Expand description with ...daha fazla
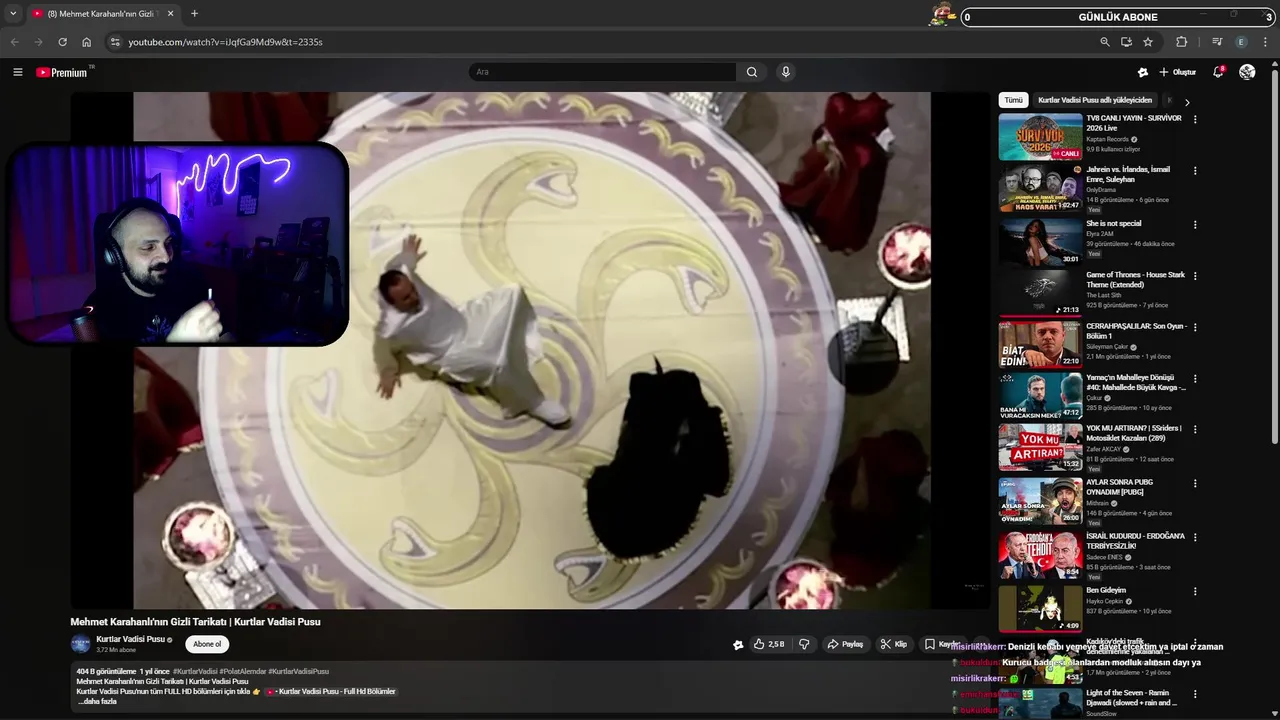Screen dimensions: 1280x720 coord(97,701)
